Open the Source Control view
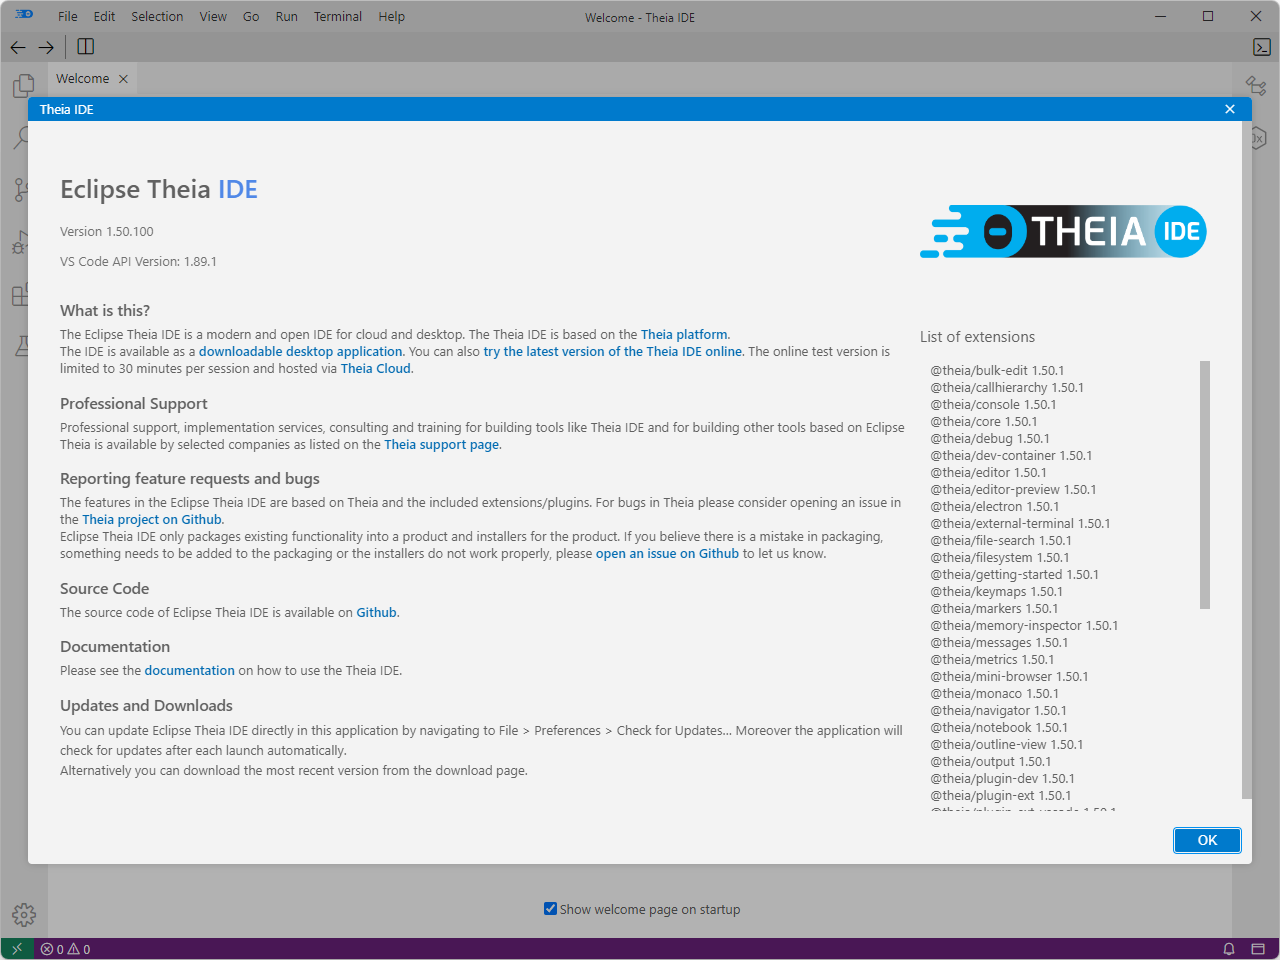The width and height of the screenshot is (1280, 960). (22, 190)
